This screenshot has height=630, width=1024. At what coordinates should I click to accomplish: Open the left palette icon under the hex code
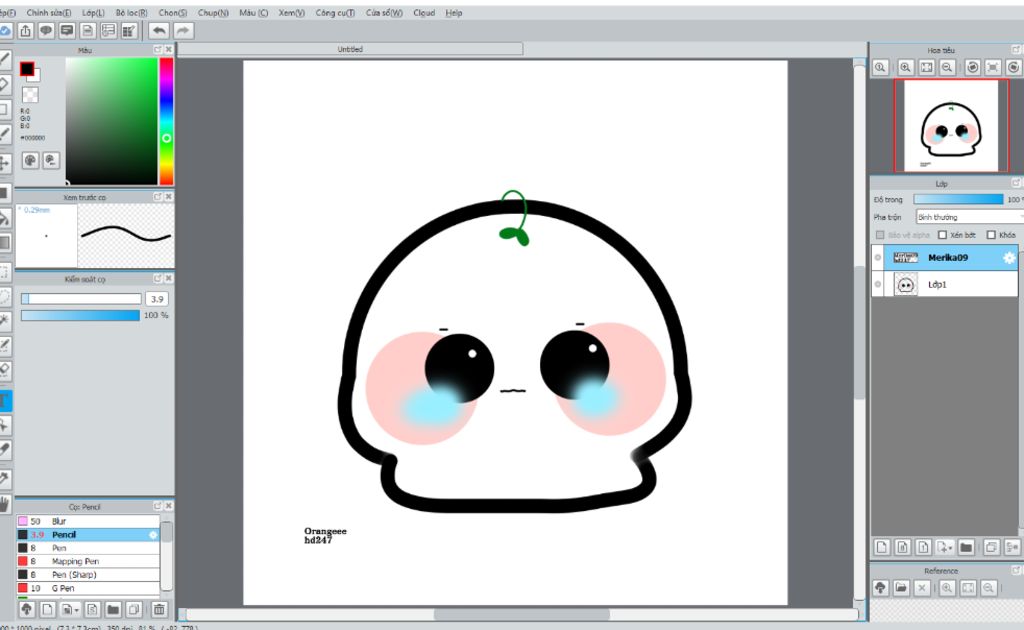(x=30, y=160)
